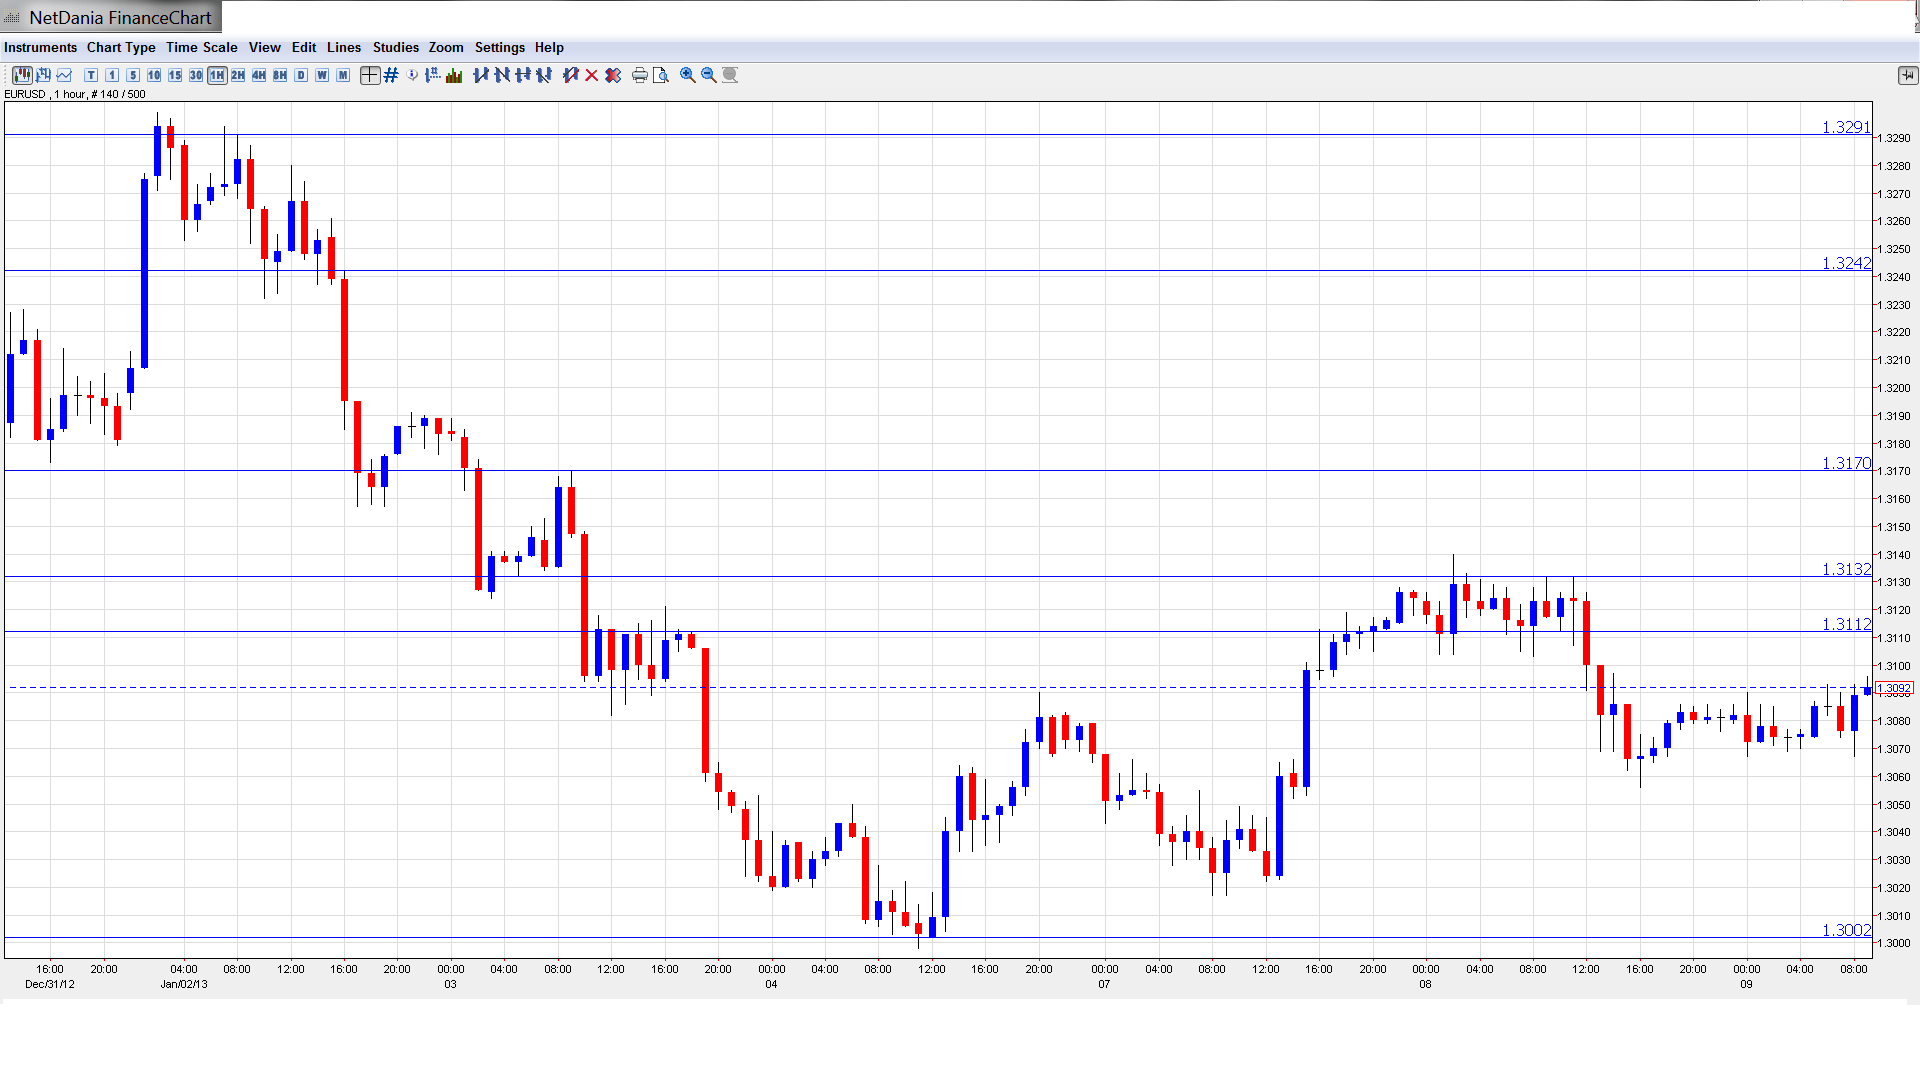Viewport: 1920px width, 1080px height.
Task: Click the print chart icon
Action: [x=640, y=75]
